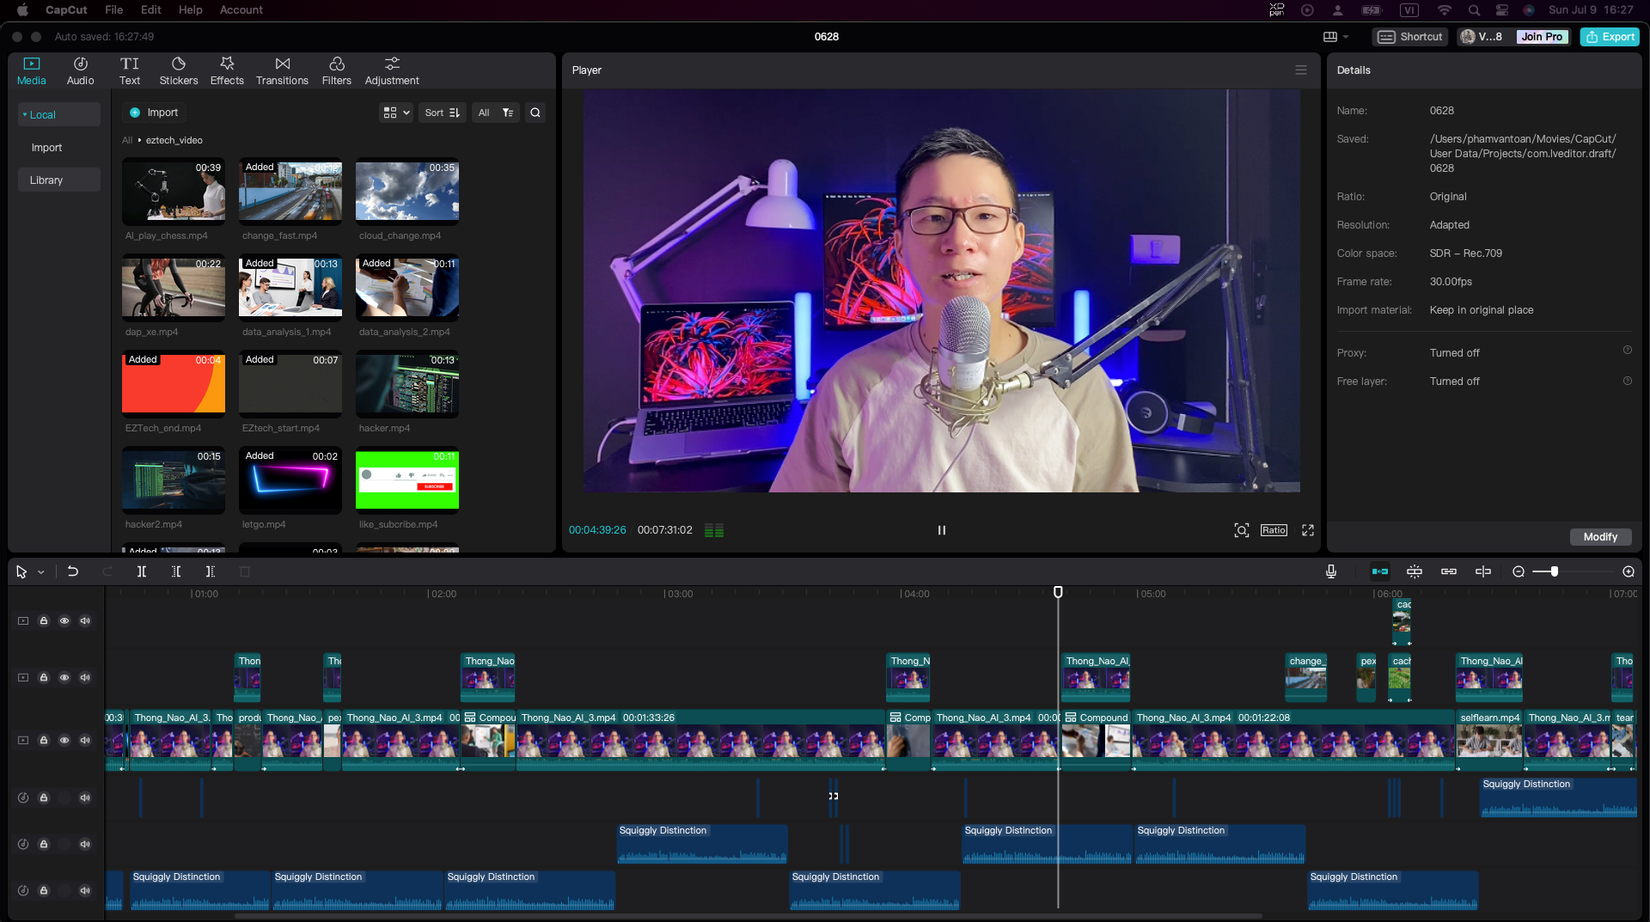The image size is (1650, 922).
Task: Lock the top video track
Action: (x=44, y=621)
